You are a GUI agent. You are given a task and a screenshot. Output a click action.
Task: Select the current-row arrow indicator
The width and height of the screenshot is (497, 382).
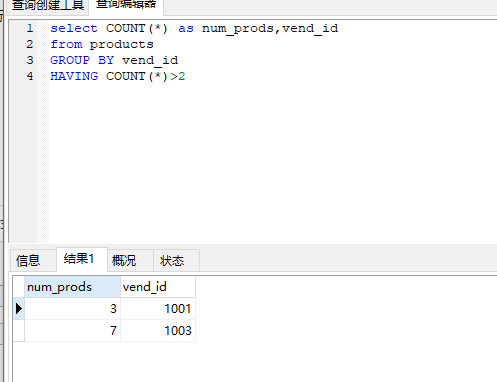19,309
